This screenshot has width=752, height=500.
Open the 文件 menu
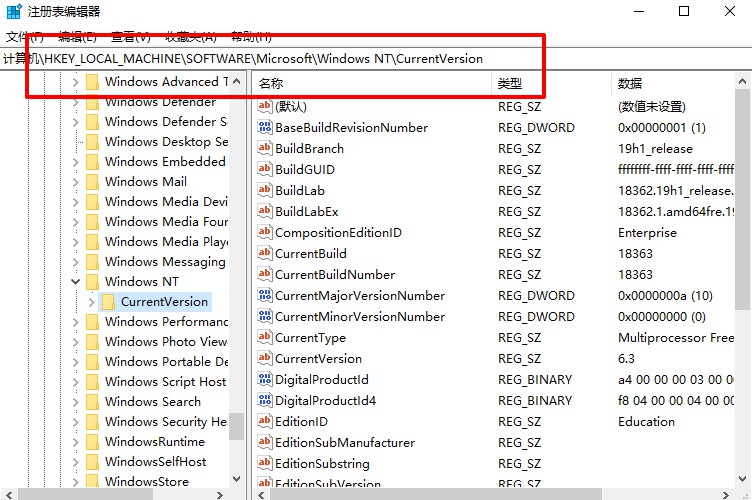[x=24, y=36]
